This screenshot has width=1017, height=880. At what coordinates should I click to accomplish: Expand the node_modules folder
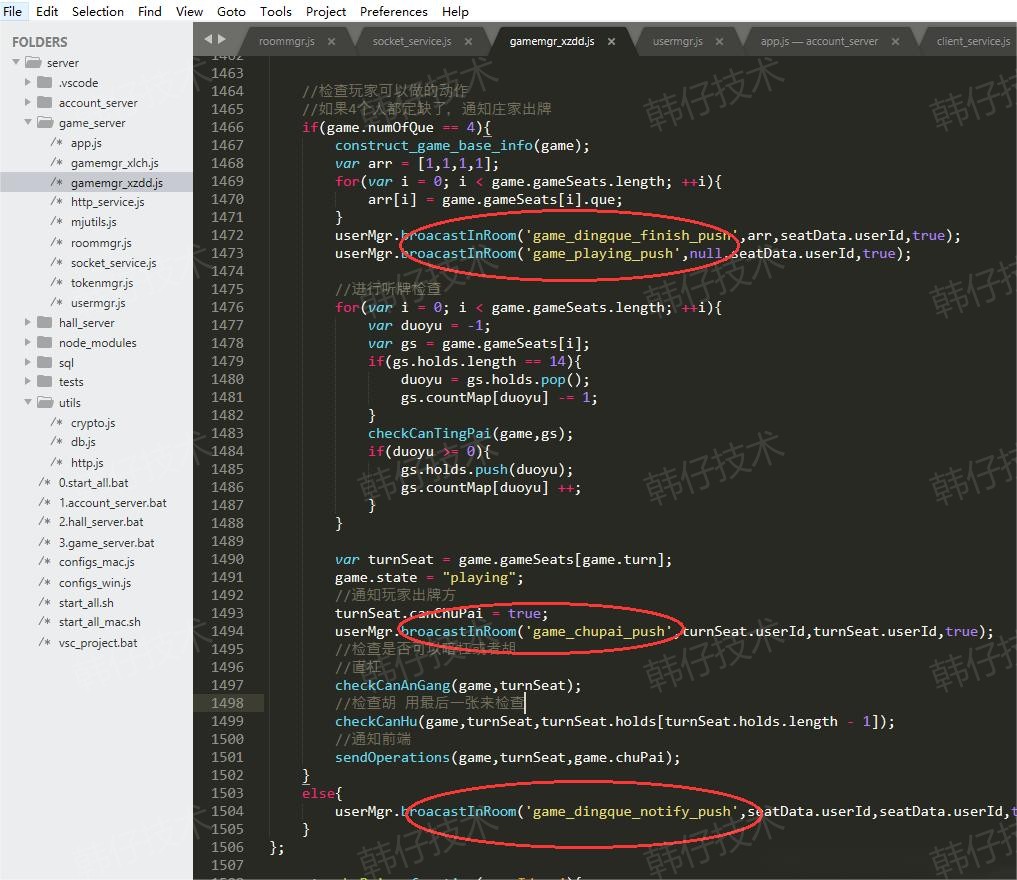[x=27, y=342]
